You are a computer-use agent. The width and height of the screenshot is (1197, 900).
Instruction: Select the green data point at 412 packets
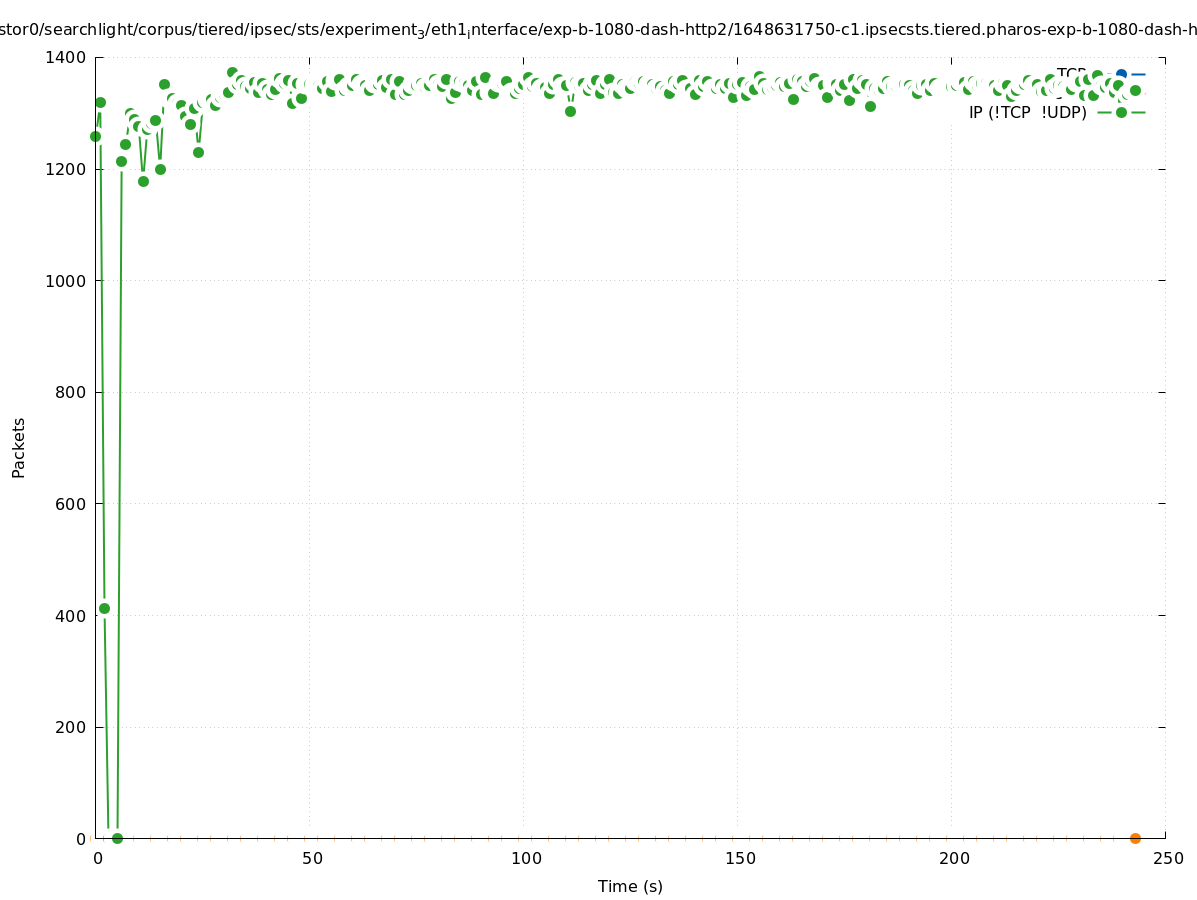click(104, 608)
